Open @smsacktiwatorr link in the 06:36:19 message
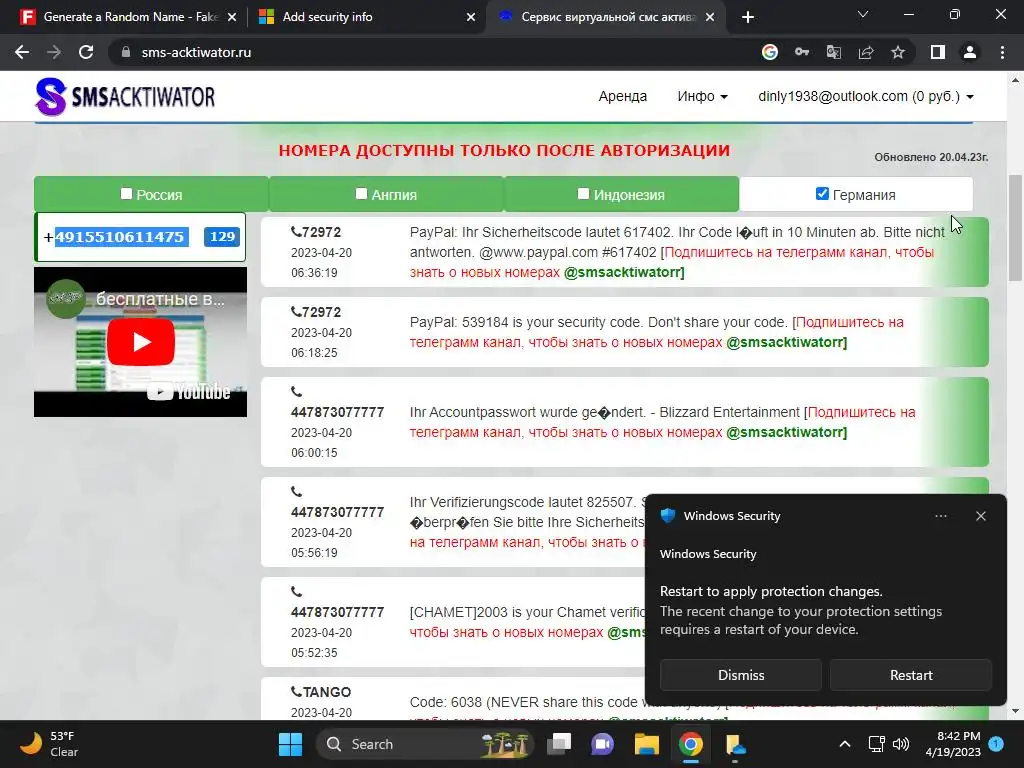The height and width of the screenshot is (768, 1024). click(624, 272)
